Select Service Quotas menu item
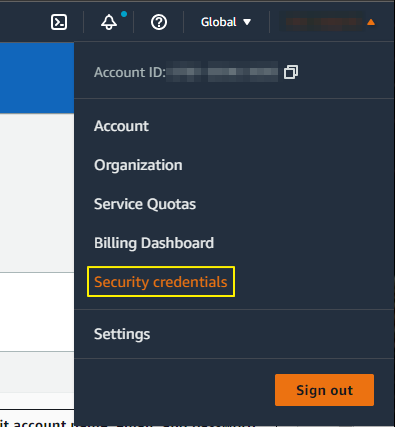The width and height of the screenshot is (395, 427). (145, 204)
